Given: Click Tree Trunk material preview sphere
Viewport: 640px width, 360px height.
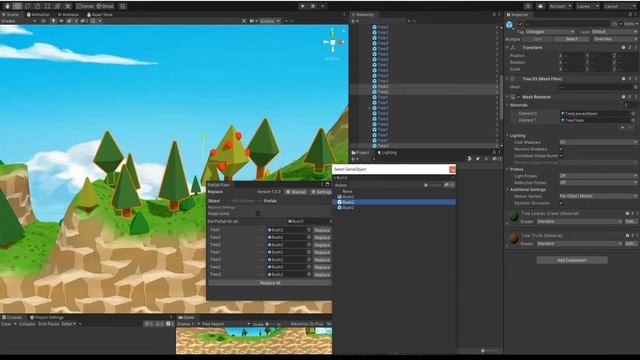Looking at the screenshot, I should pyautogui.click(x=514, y=238).
